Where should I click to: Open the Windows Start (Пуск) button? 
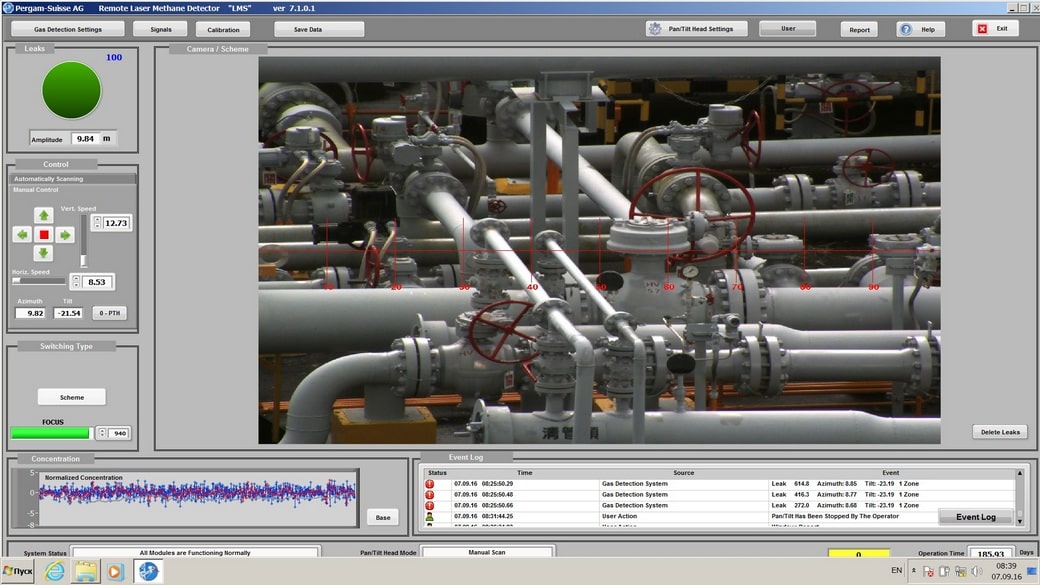tap(18, 570)
